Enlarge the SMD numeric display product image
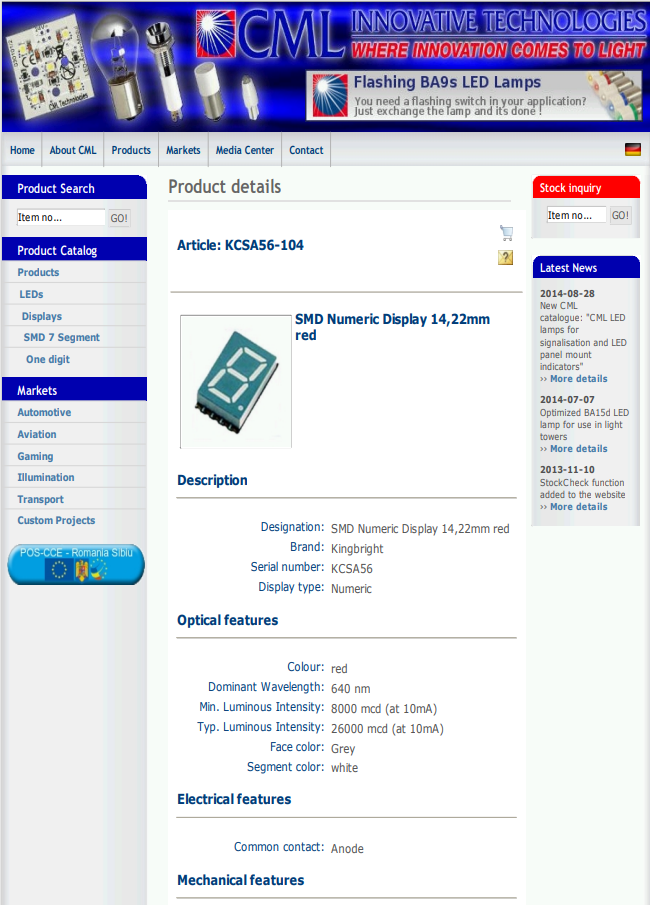This screenshot has width=650, height=905. 236,382
